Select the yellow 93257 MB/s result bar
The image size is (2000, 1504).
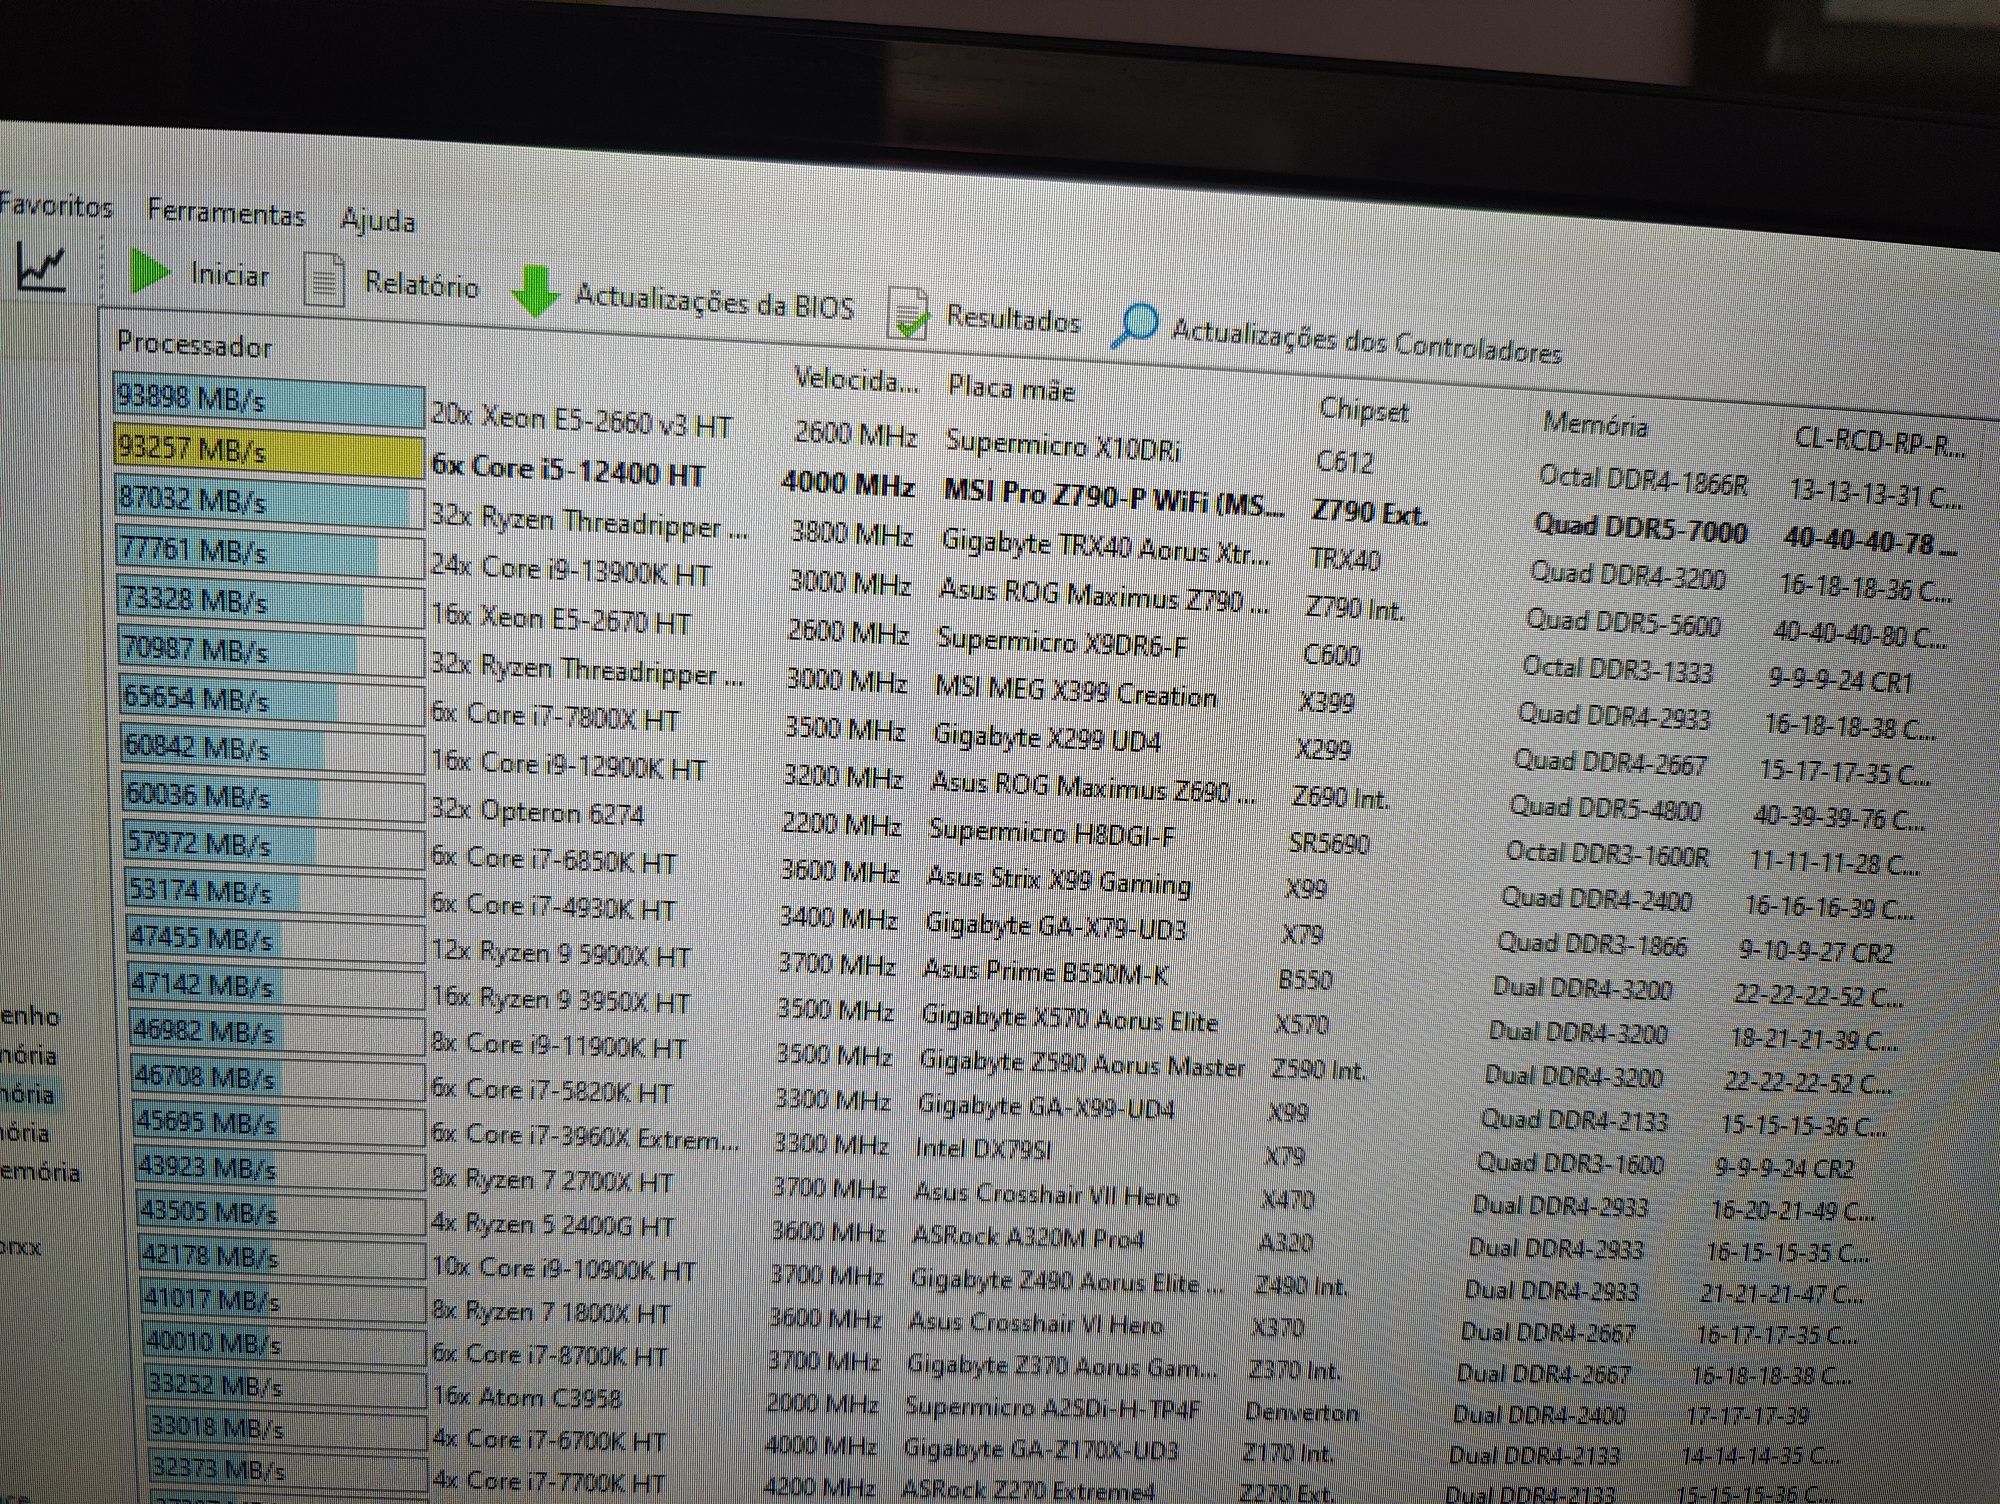pos(268,453)
